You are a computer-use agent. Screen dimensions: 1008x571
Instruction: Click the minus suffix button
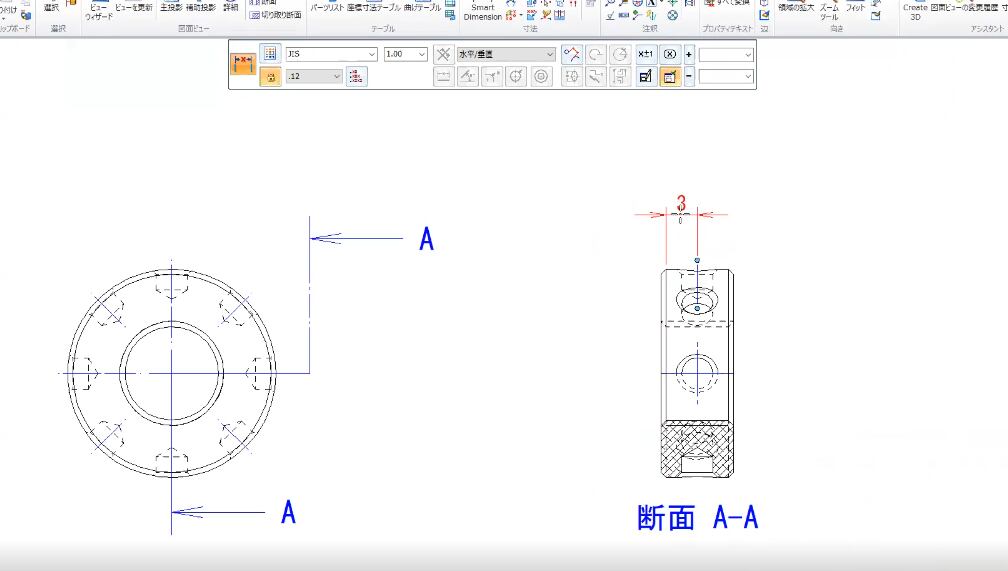tap(689, 76)
